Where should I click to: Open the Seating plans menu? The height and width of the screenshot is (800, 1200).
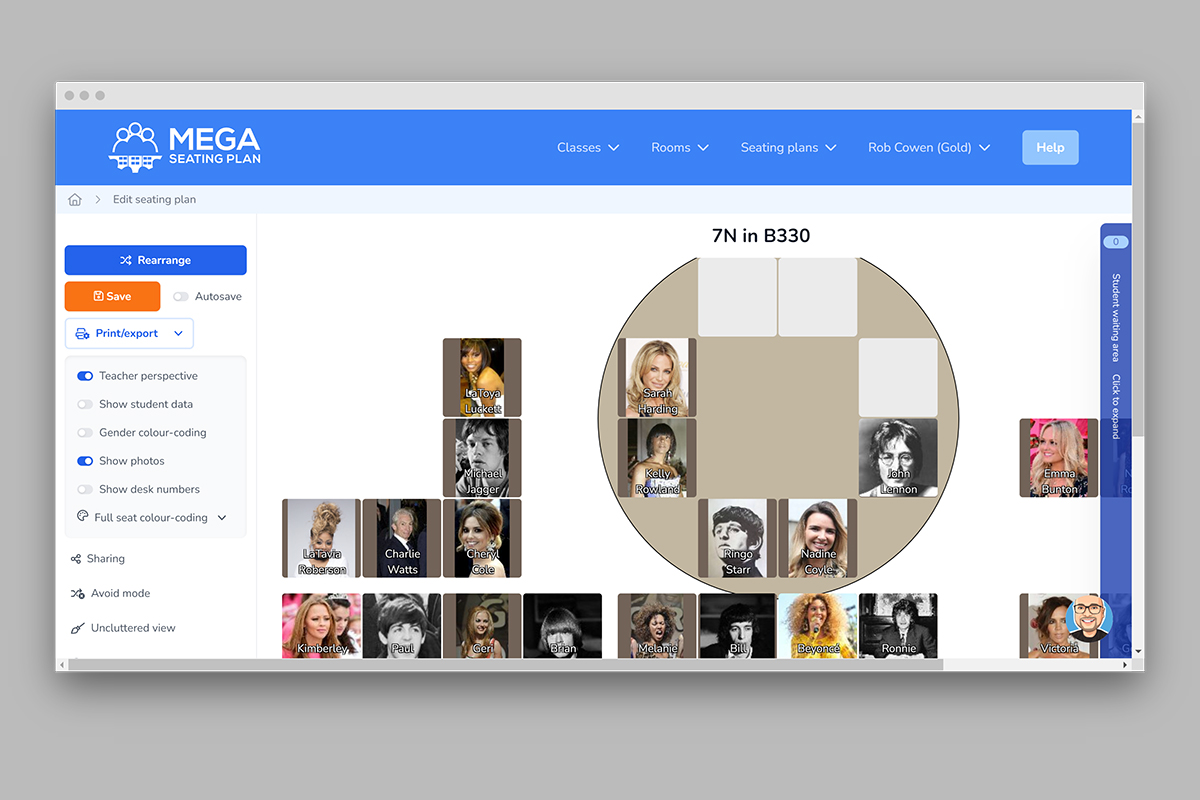pos(788,147)
